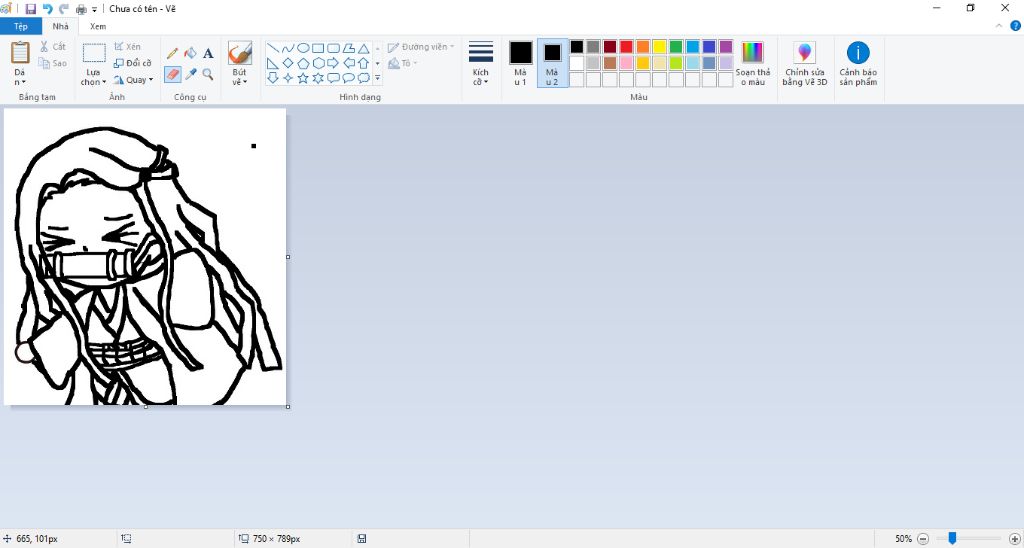Image resolution: width=1024 pixels, height=548 pixels.
Task: Click the Save icon in the title bar
Action: [x=31, y=8]
